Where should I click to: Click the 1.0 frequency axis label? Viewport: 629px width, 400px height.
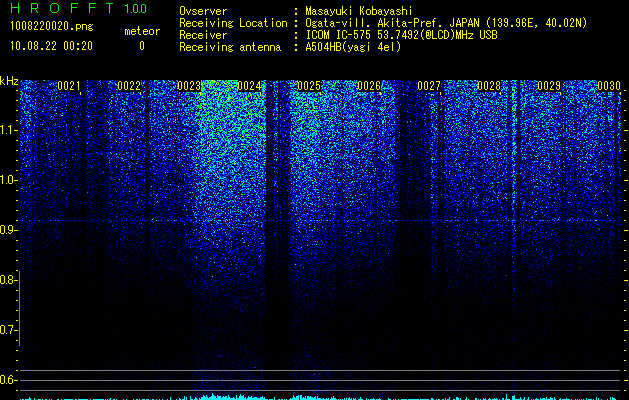(x=8, y=180)
